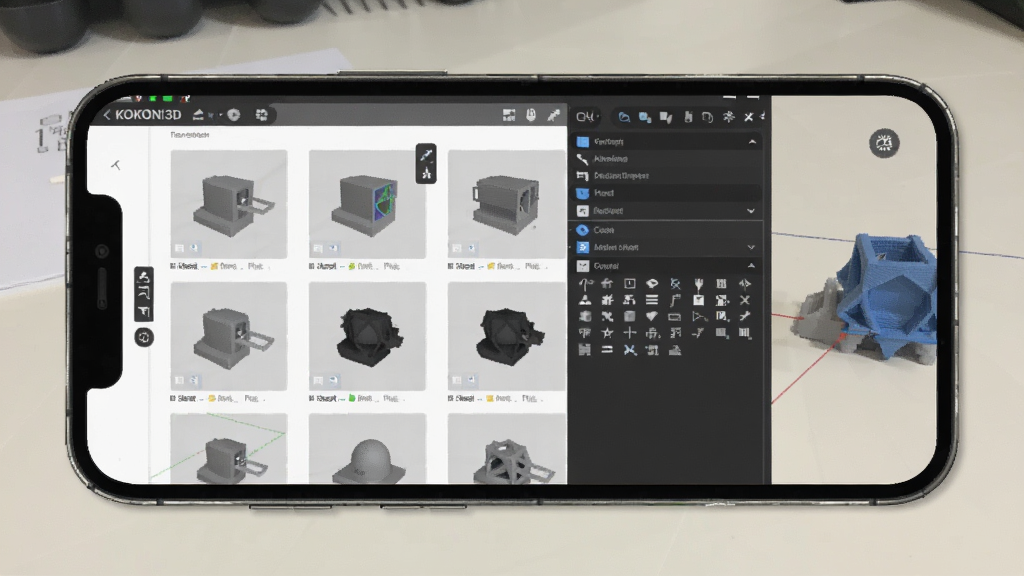Screen dimensions: 1024x576
Task: Click the upload tray button near KOKONI3D
Action: (x=199, y=115)
